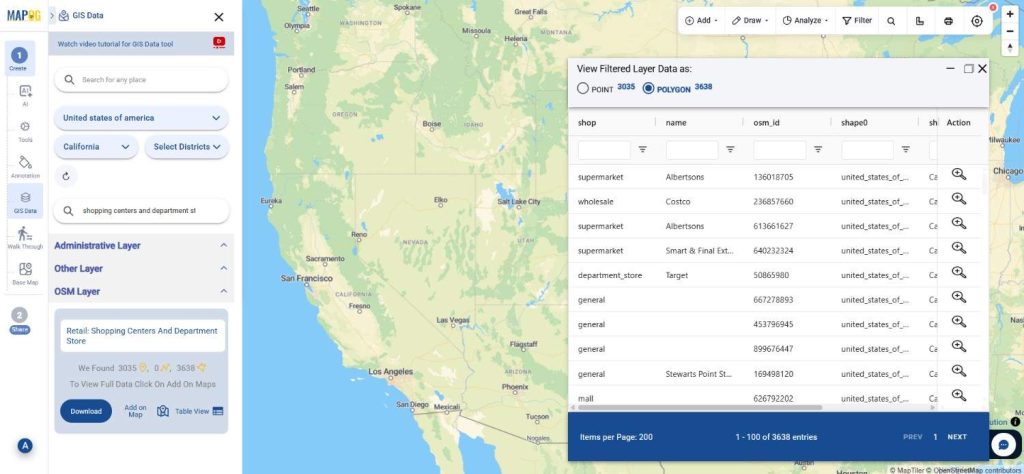Screen dimensions: 1024x474
Task: Zoom to the Target row feature
Action: (x=958, y=272)
